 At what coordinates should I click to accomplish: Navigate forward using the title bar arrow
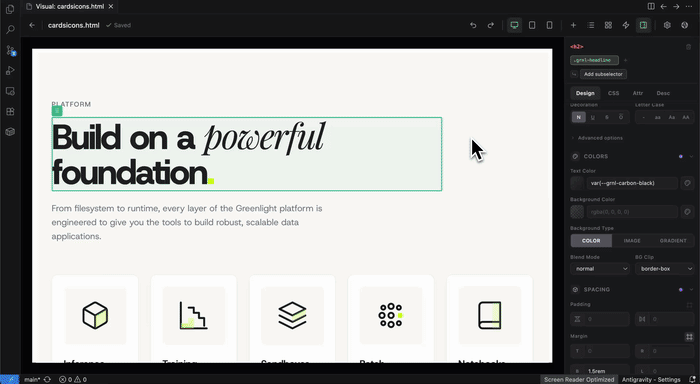[x=676, y=6]
